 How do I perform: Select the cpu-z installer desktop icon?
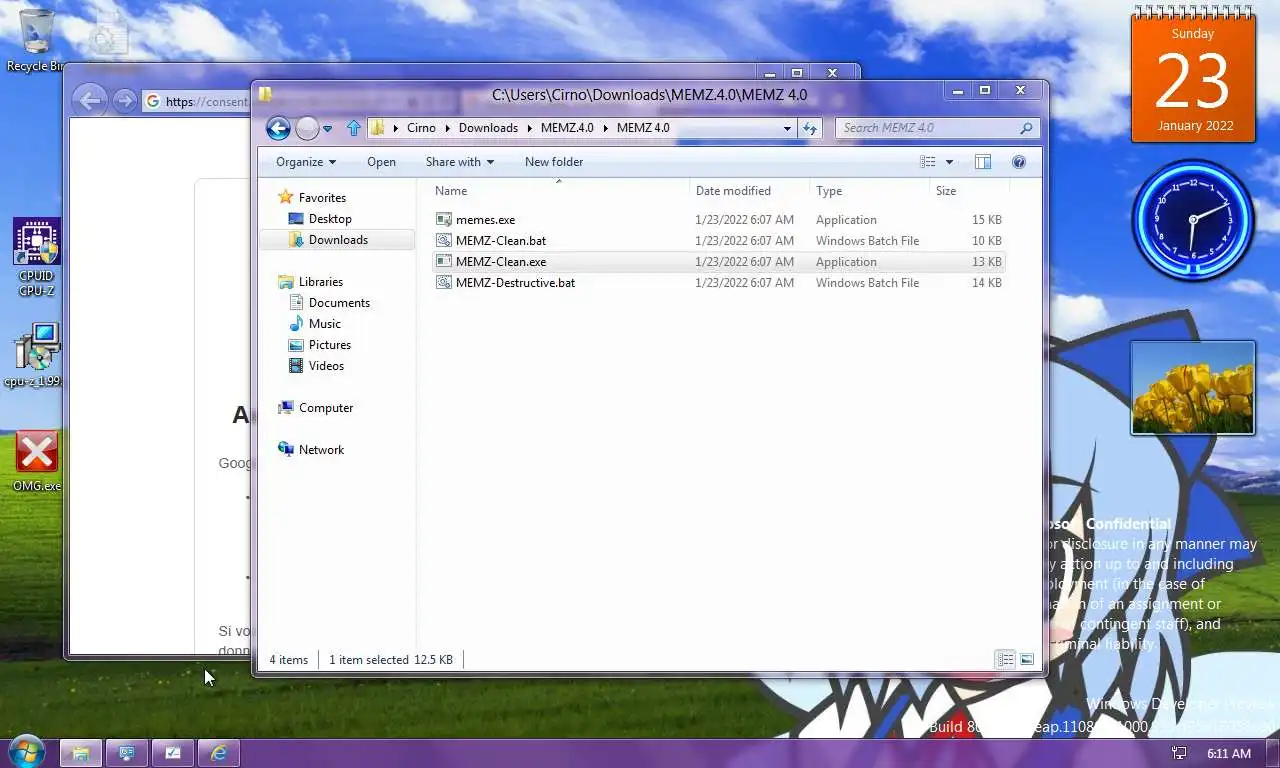click(x=36, y=355)
